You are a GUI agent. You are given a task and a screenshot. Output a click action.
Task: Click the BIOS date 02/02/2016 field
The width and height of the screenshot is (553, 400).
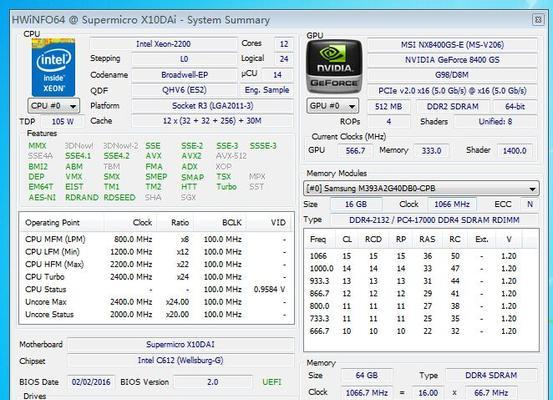click(x=91, y=382)
